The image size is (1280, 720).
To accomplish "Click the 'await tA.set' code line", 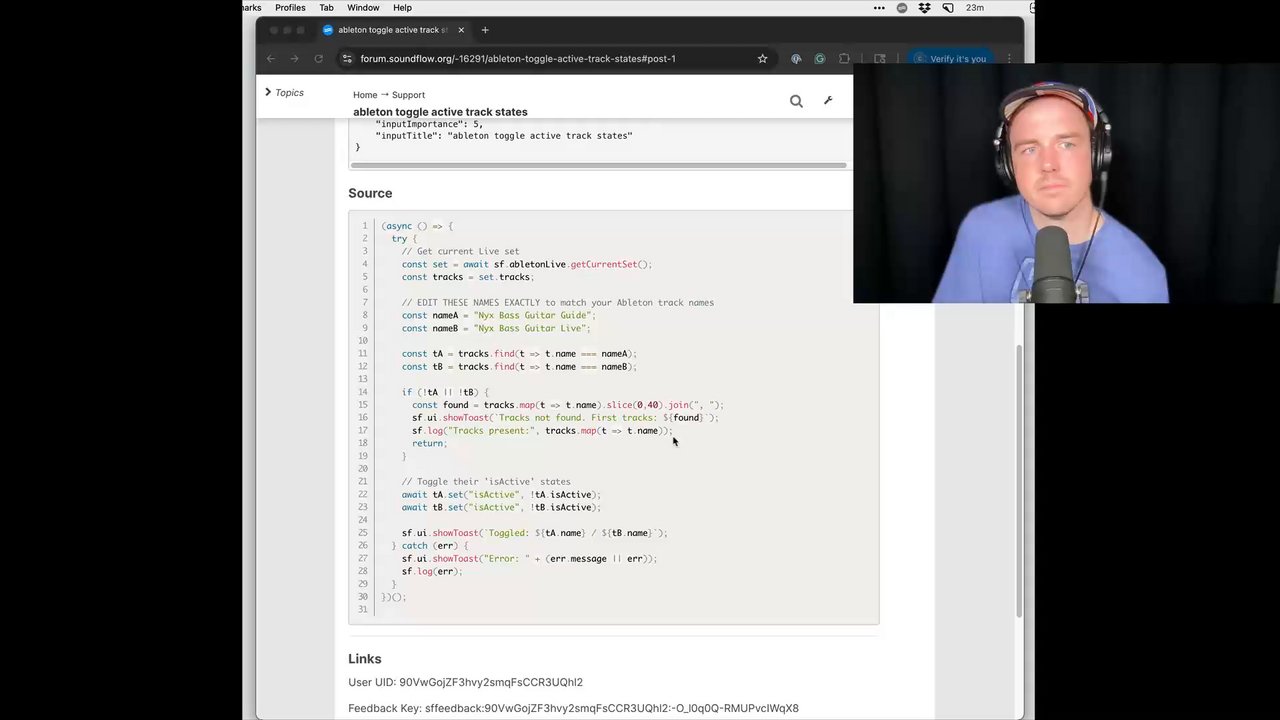I will coord(501,494).
